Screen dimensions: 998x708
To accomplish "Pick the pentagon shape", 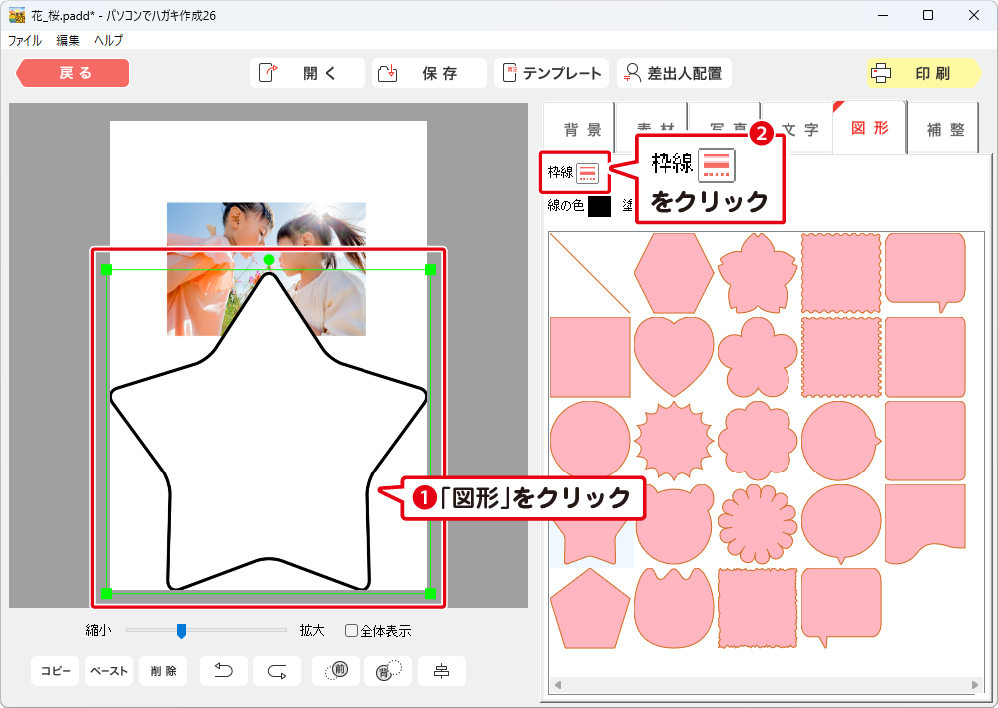I will [x=589, y=607].
